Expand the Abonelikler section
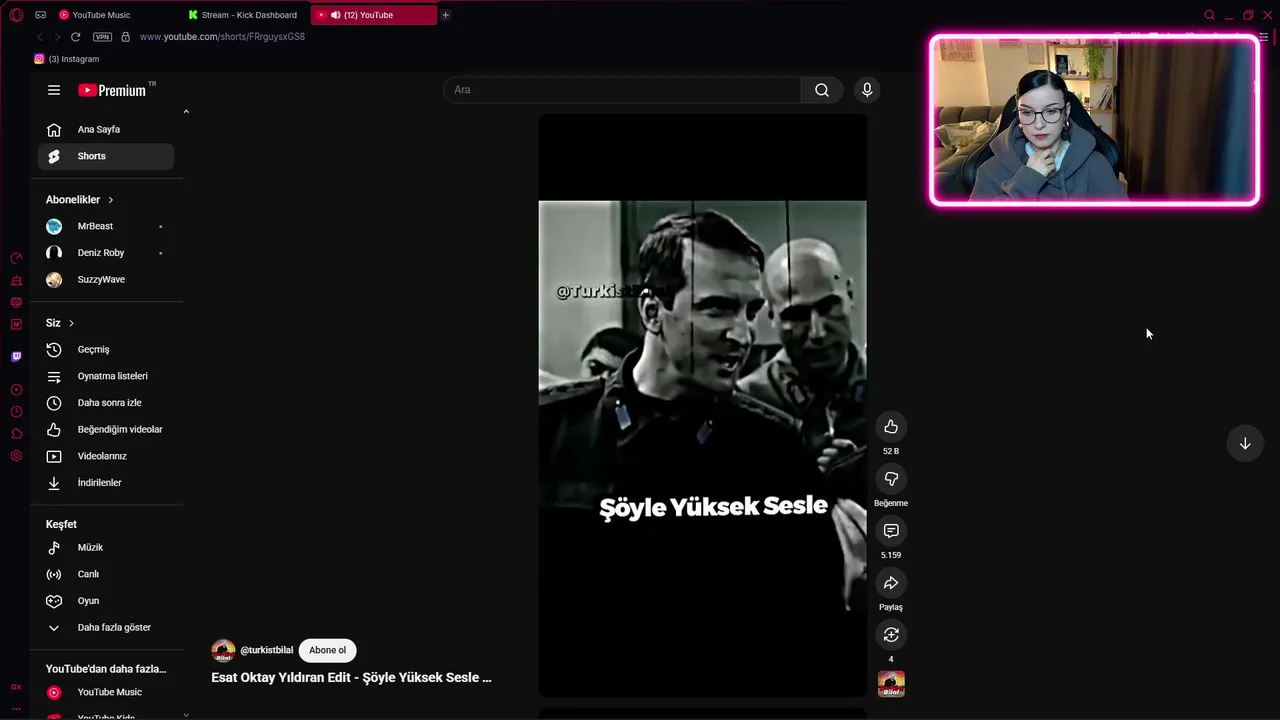Screen dimensions: 1280x720 coord(80,199)
